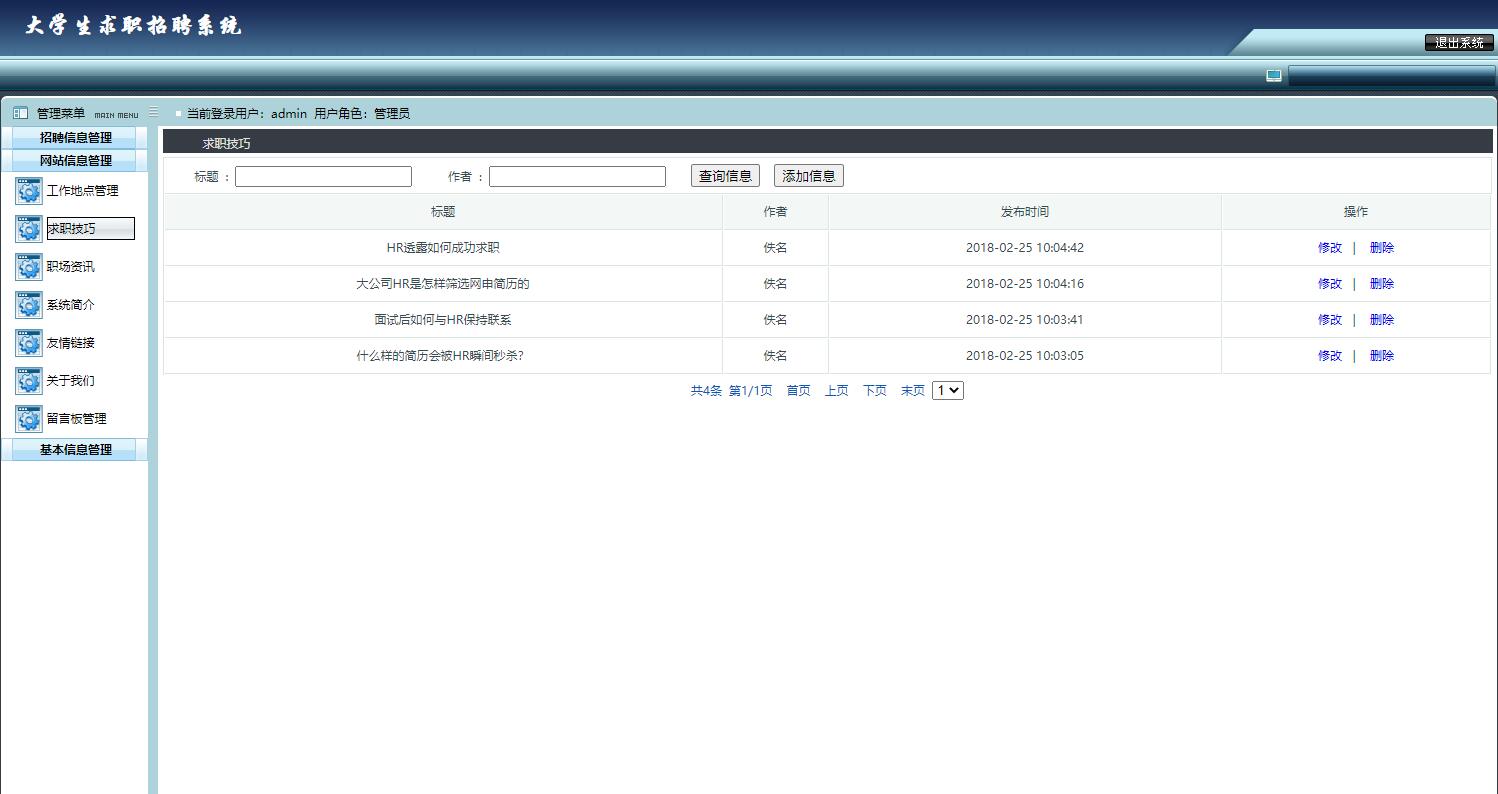Expand the 基本信息管理 menu section

tap(75, 450)
